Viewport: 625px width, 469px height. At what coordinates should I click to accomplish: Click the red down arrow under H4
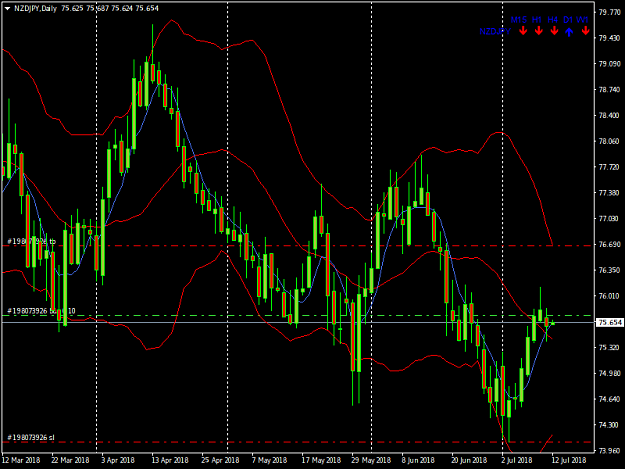coord(554,31)
